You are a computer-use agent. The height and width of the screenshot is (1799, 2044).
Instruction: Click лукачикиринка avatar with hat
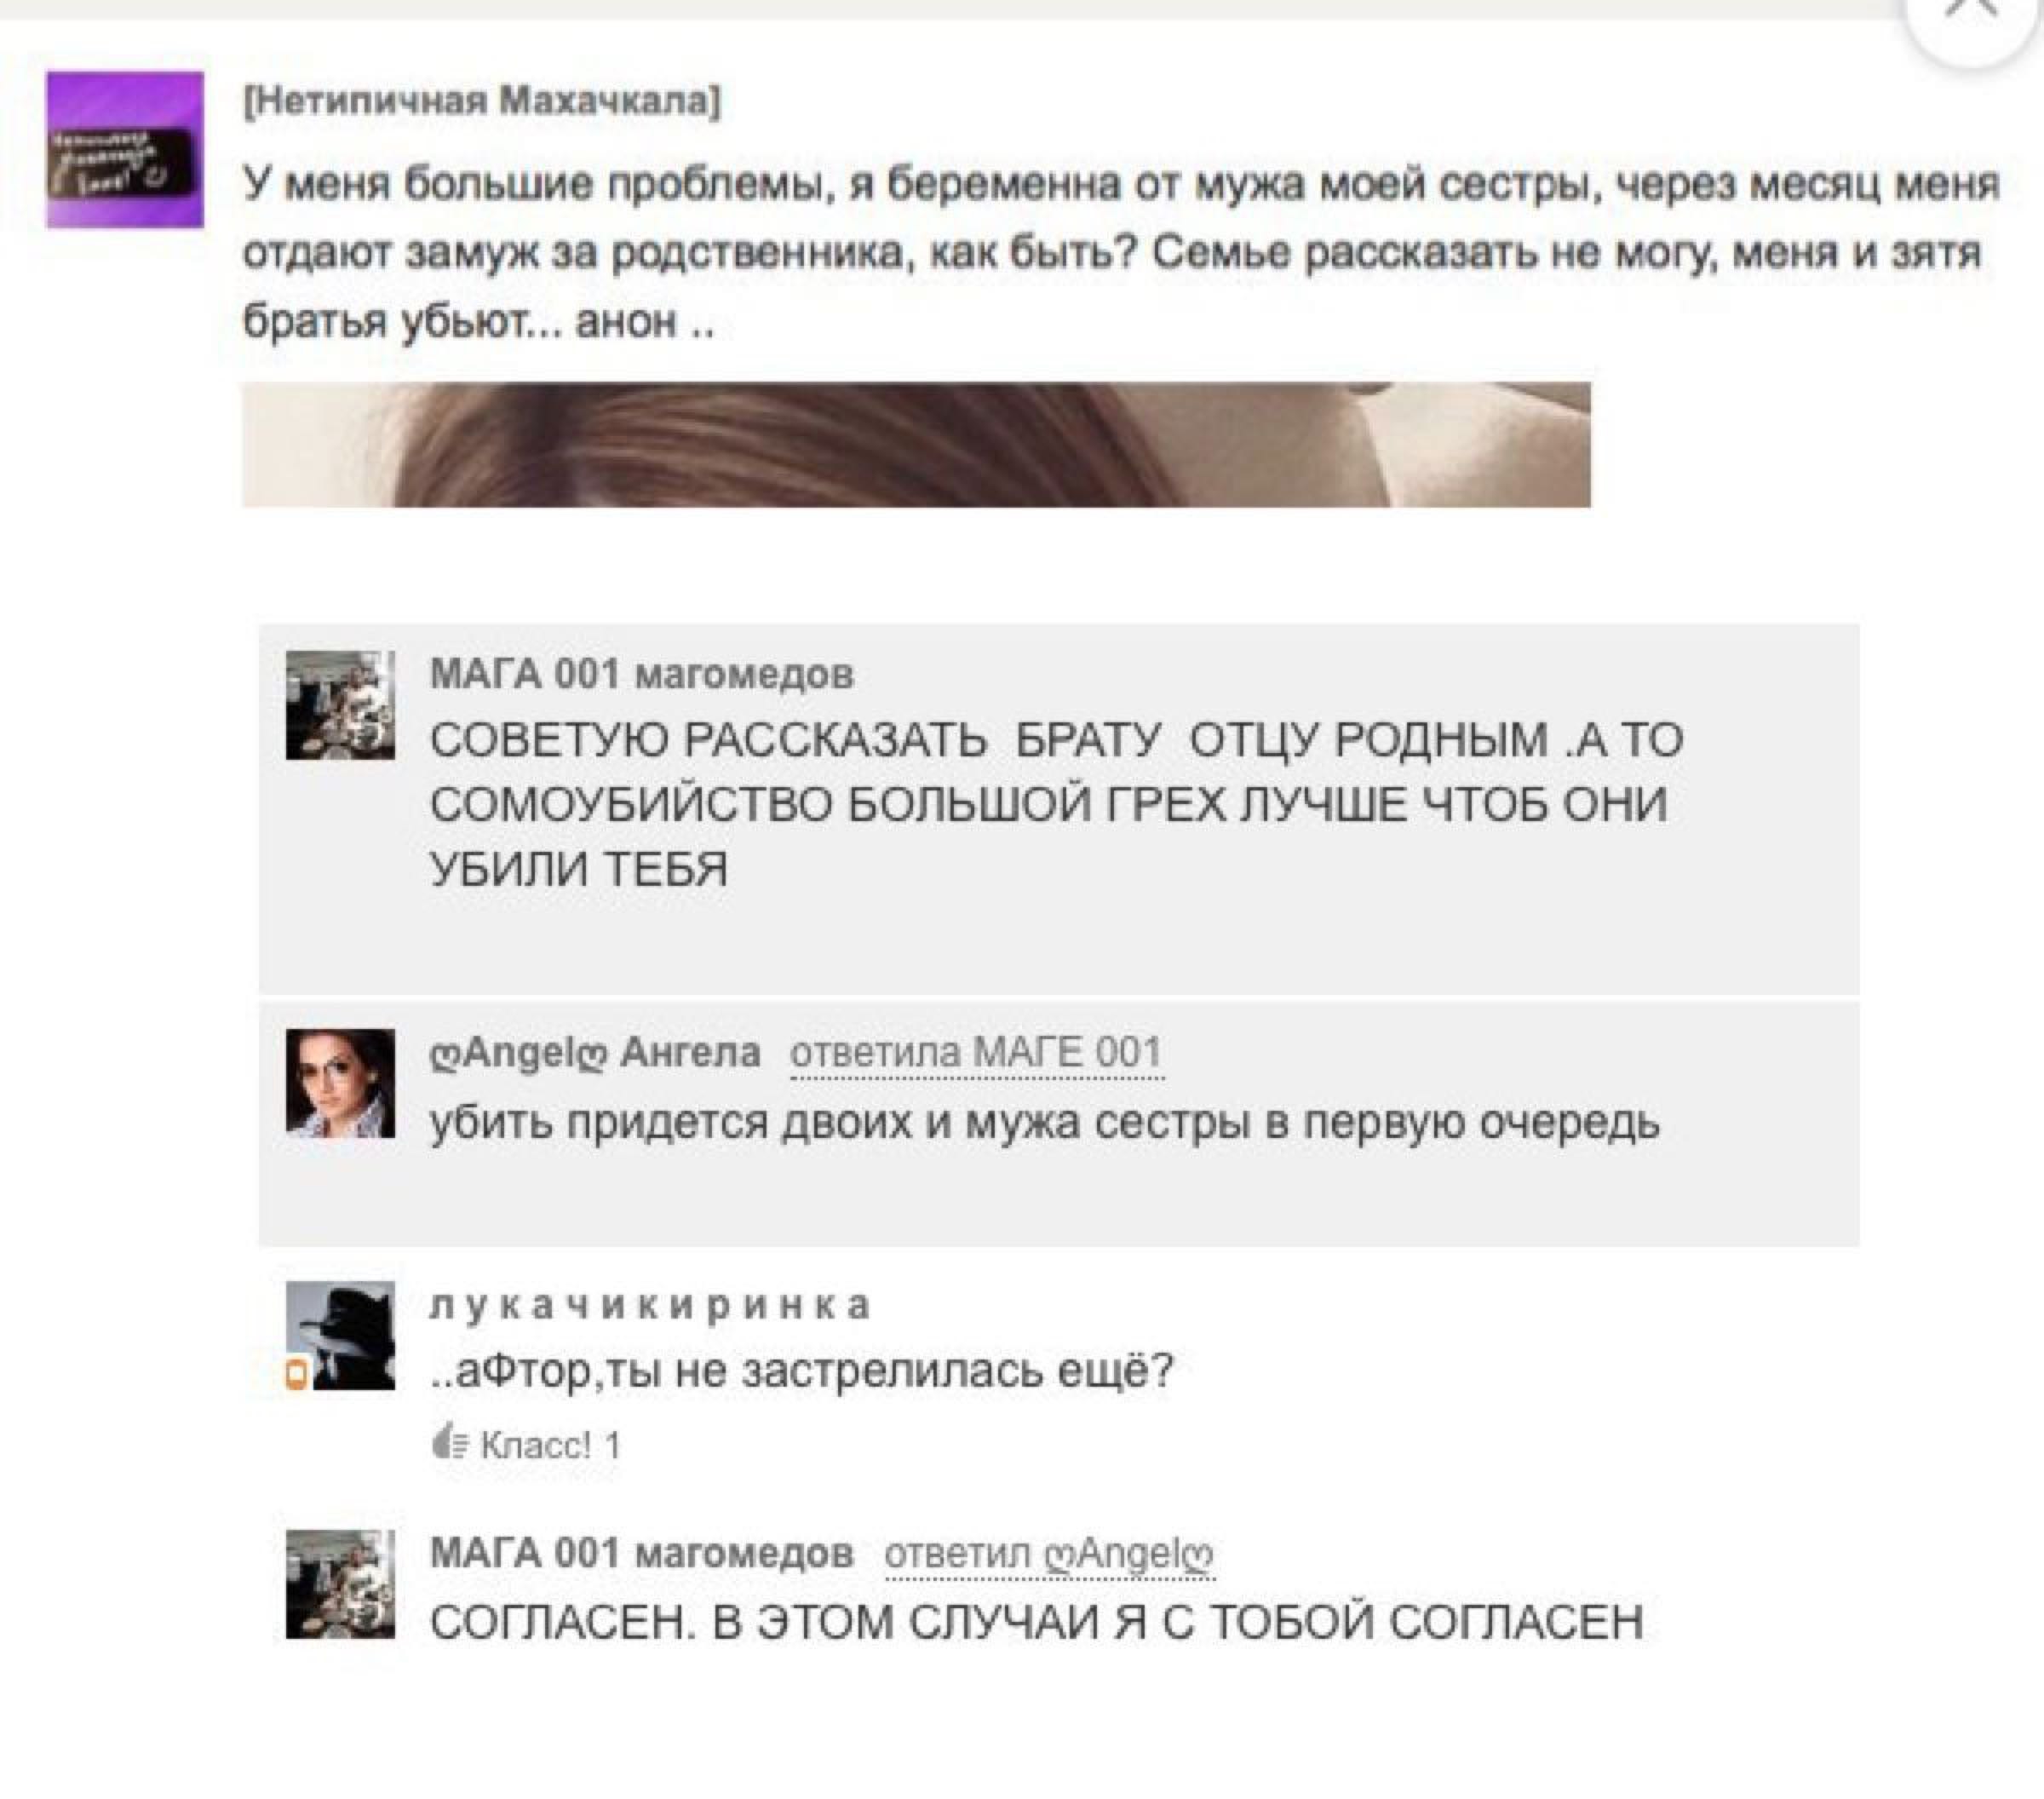tap(340, 1335)
